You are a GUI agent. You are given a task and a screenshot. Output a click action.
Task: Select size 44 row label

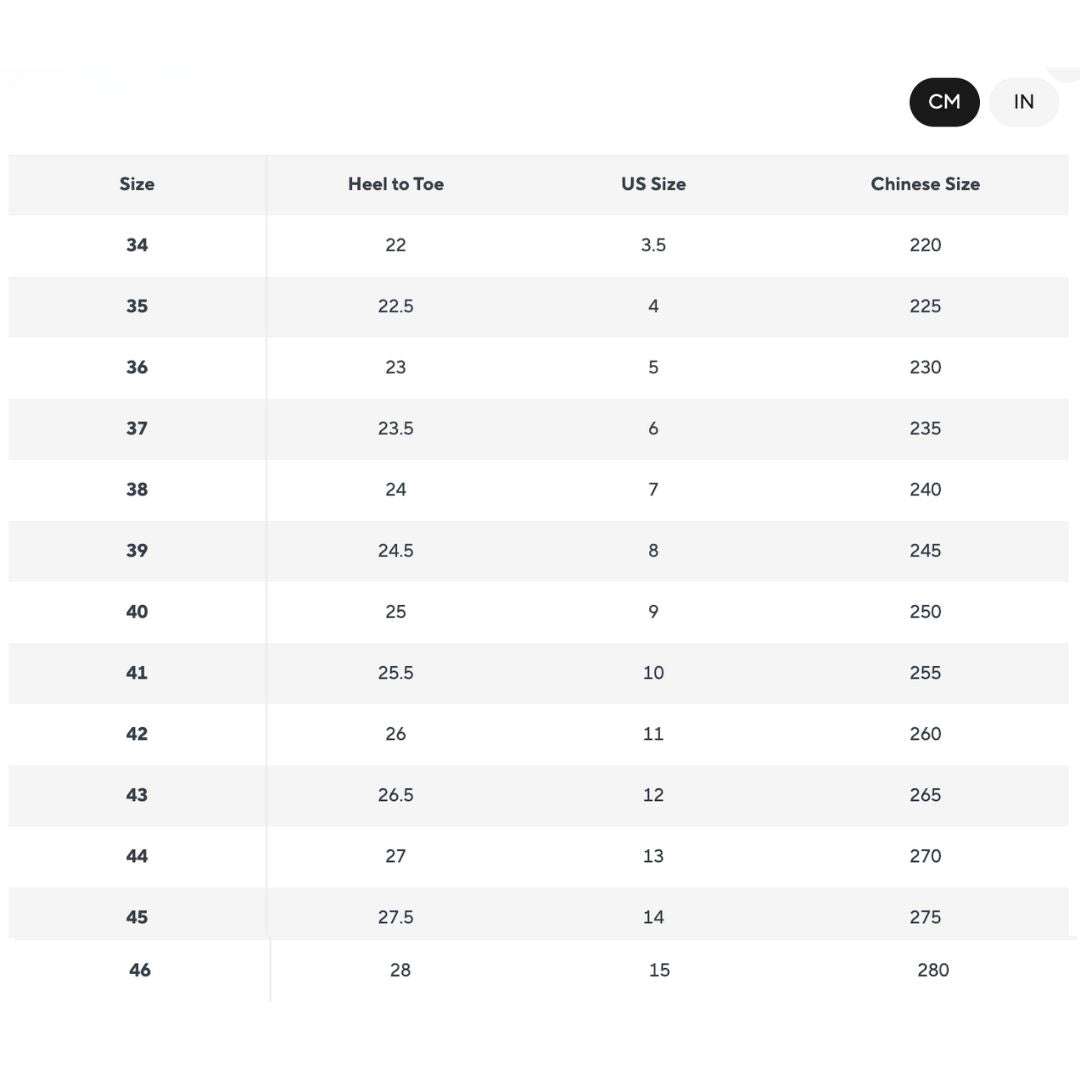[137, 856]
